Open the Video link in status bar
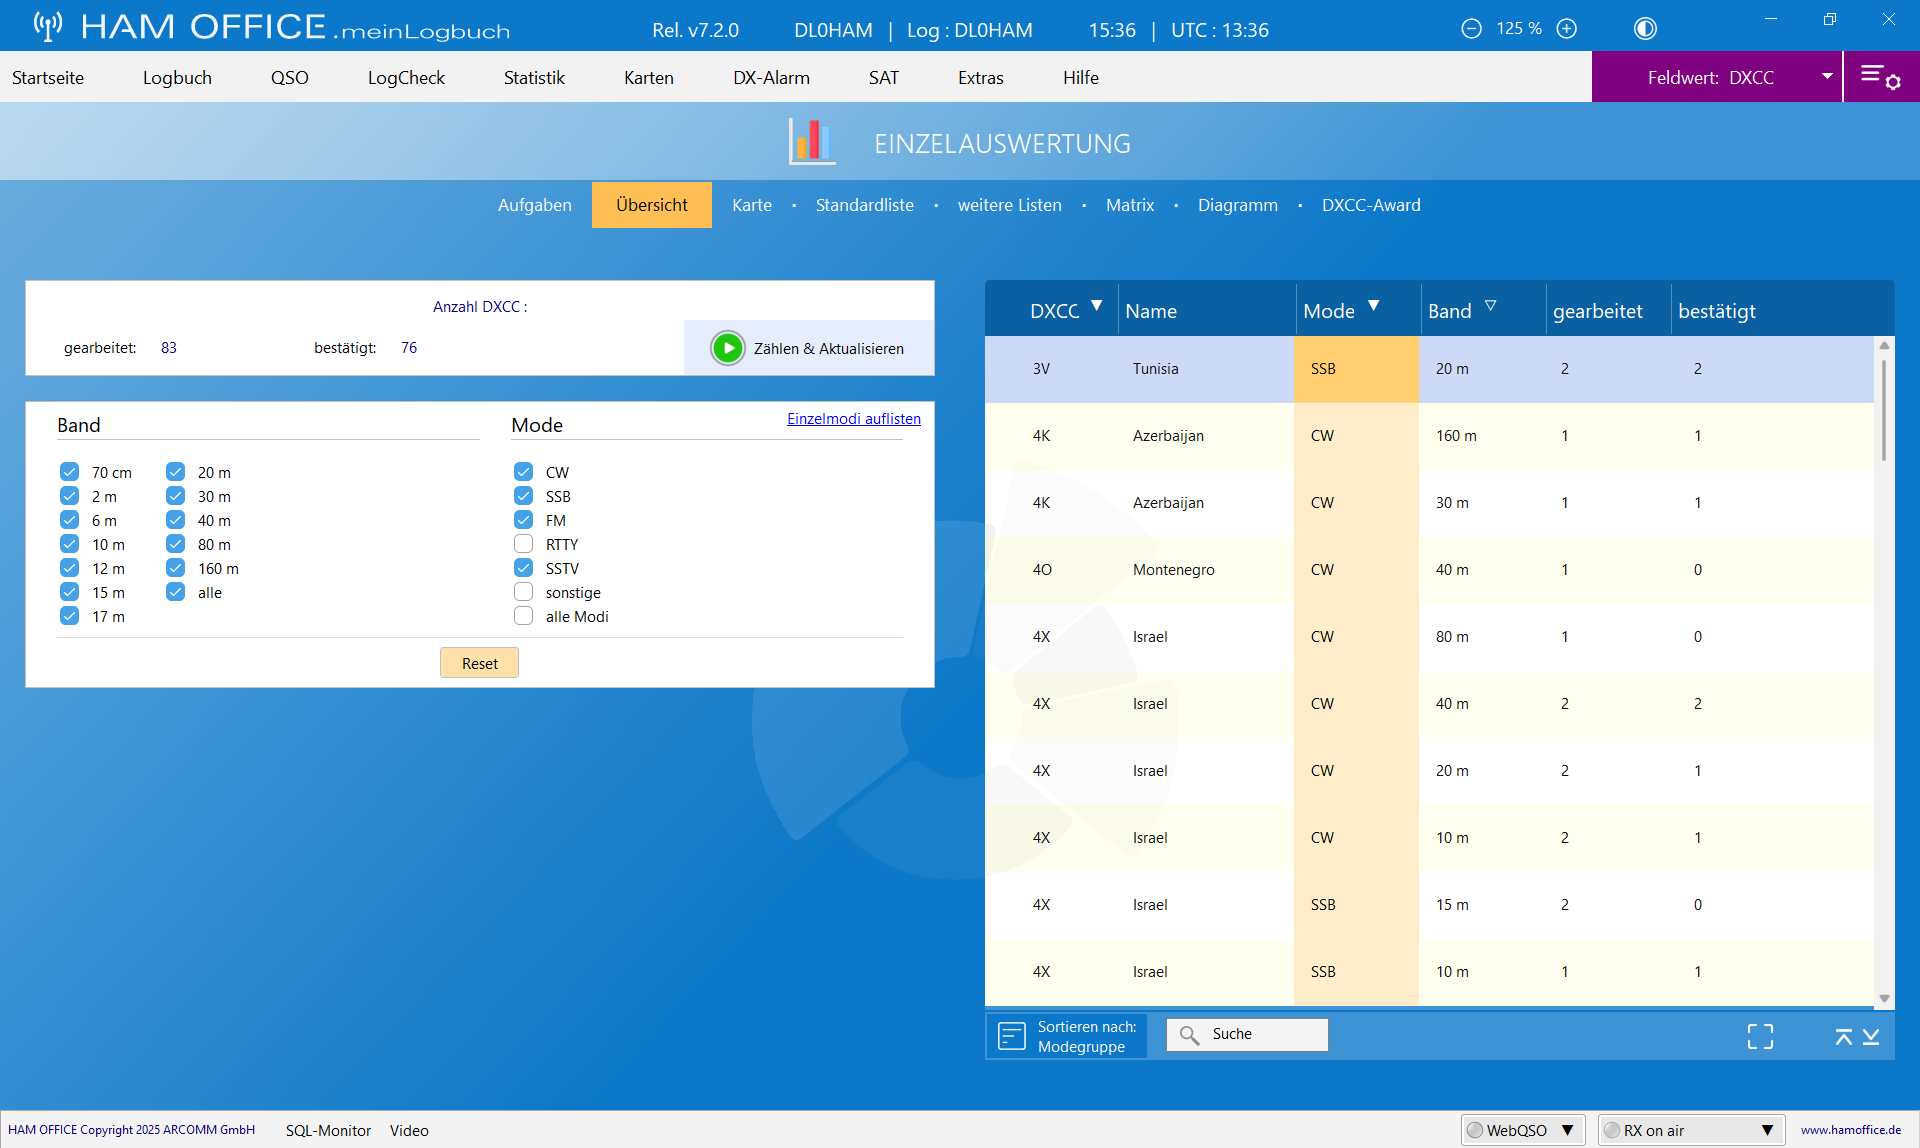 409,1130
